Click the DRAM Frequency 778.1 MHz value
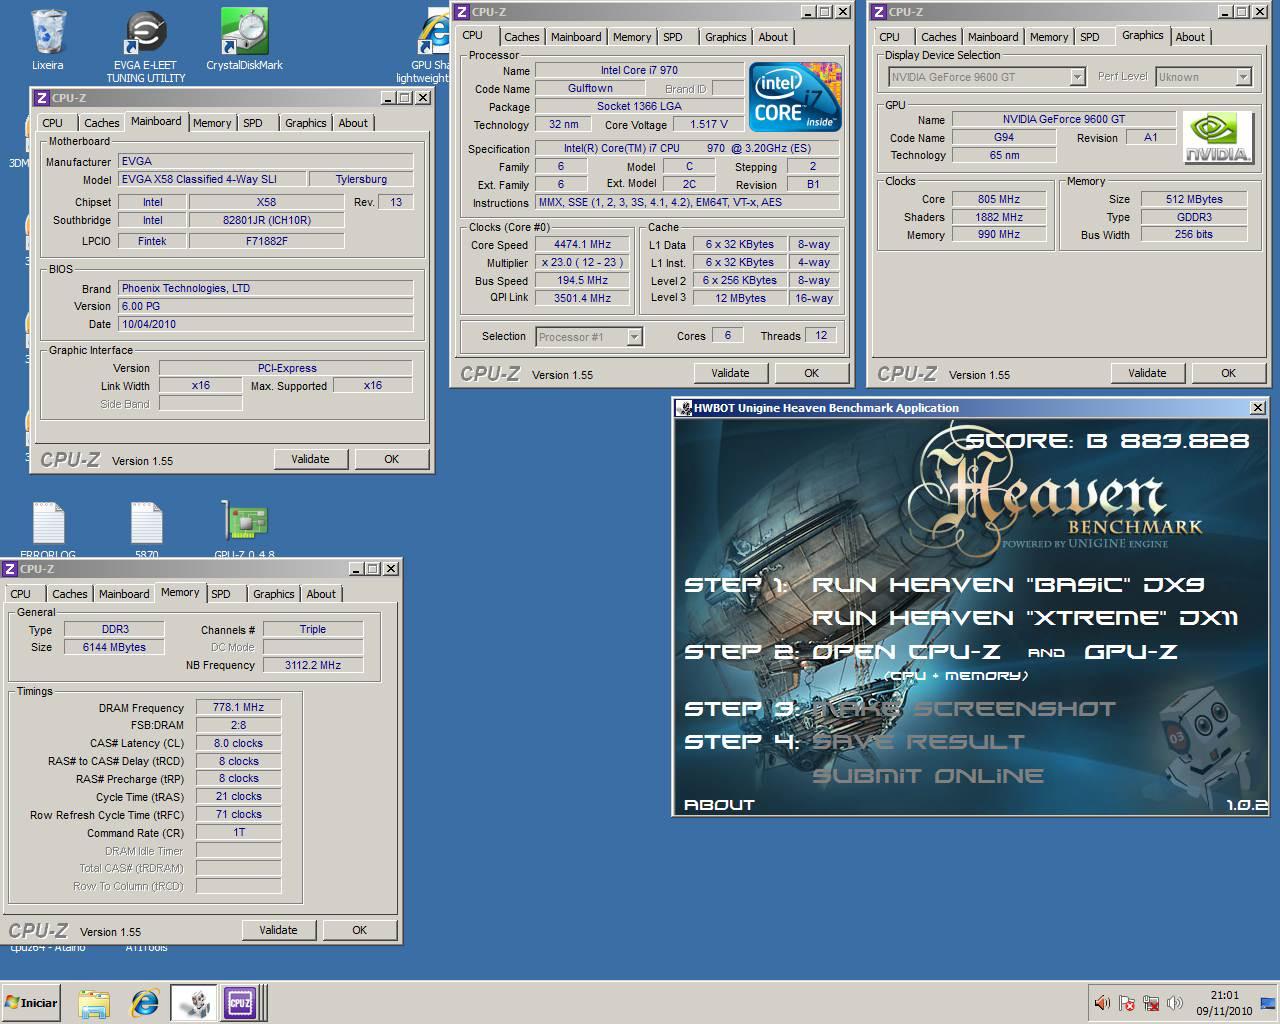The width and height of the screenshot is (1280, 1024). pyautogui.click(x=238, y=708)
